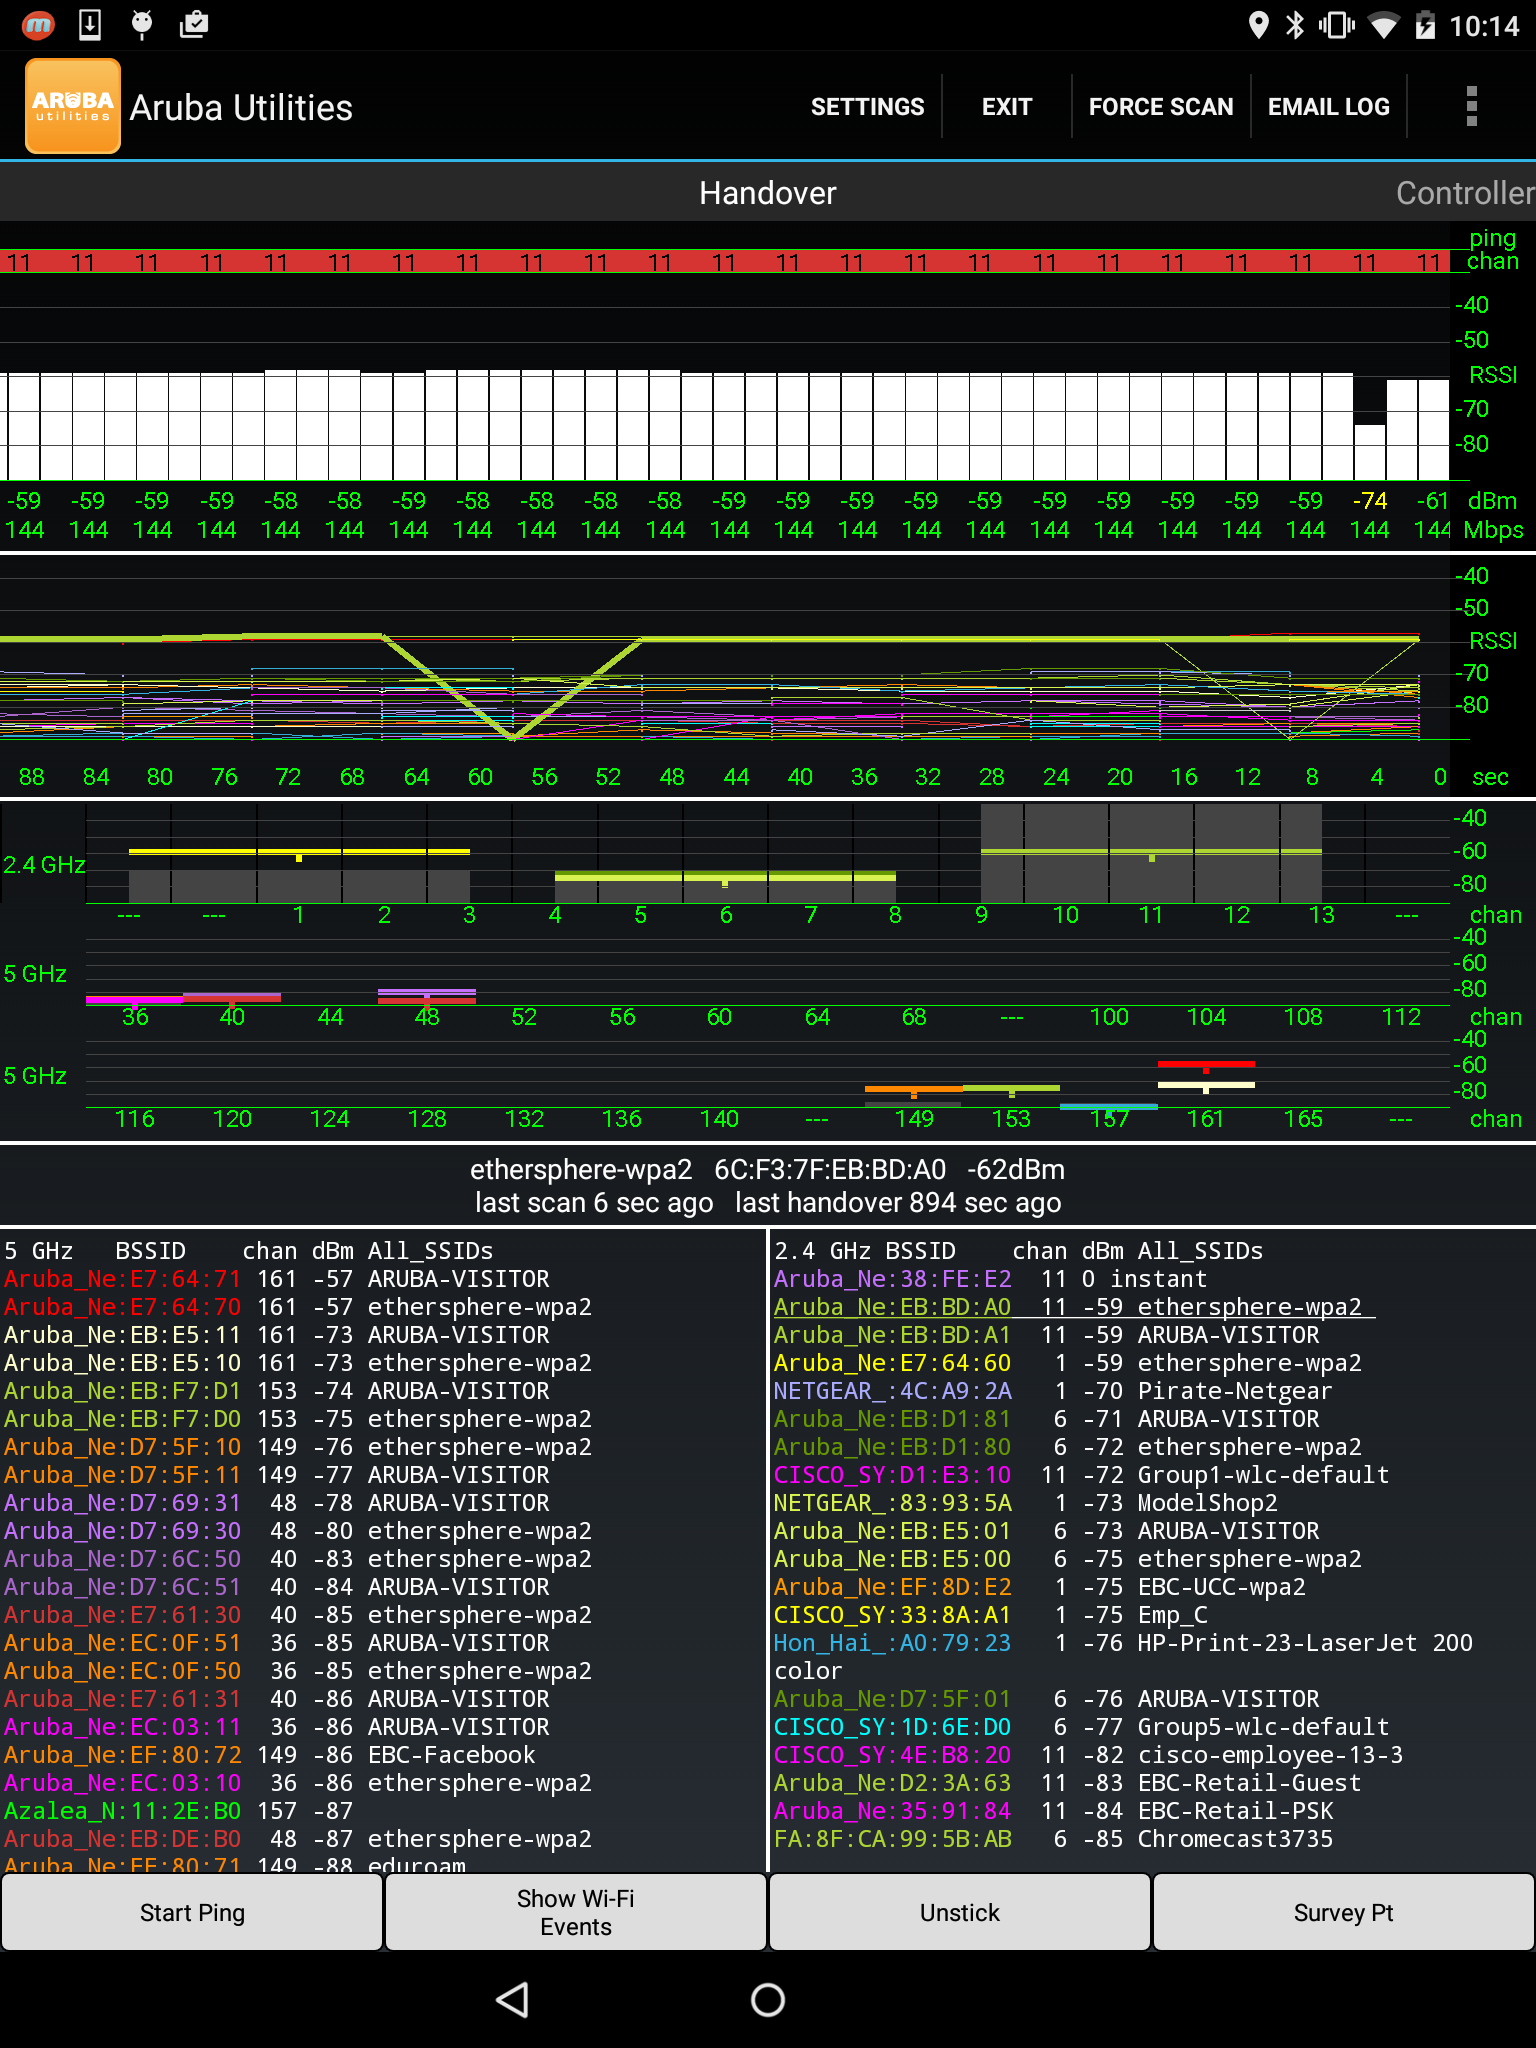
Task: Tap the red 'm' notification icon
Action: 38,25
